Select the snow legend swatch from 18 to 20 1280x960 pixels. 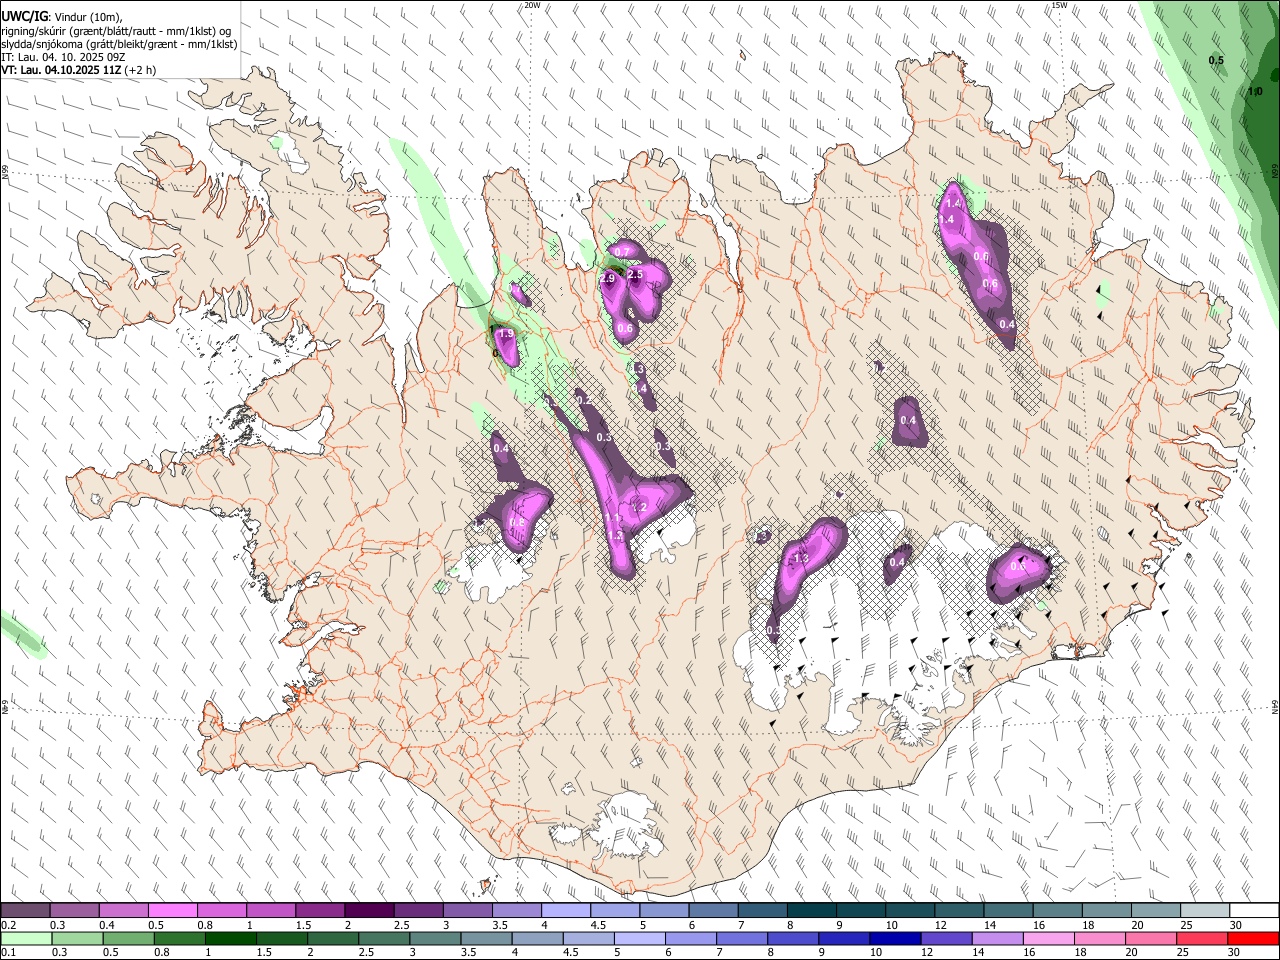(1106, 910)
